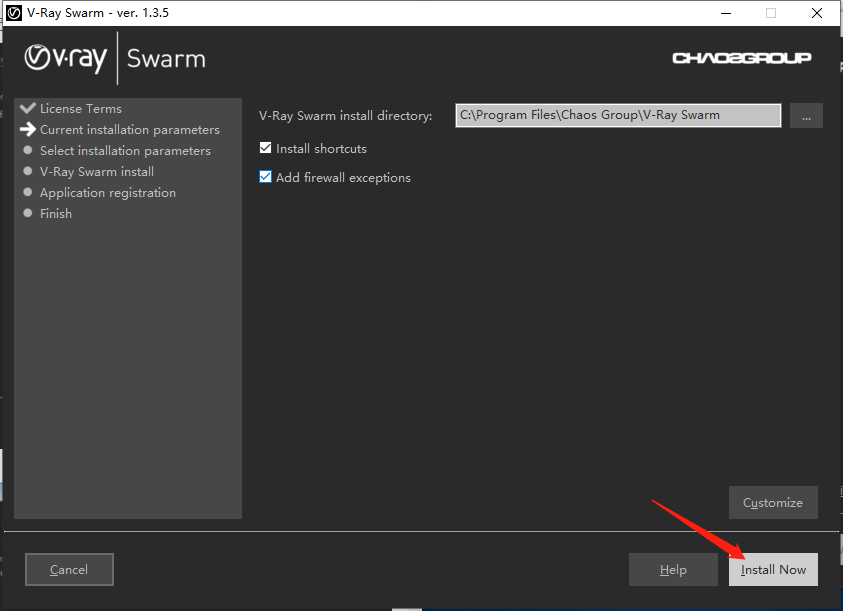Viewport: 843px width, 611px height.
Task: Select 'Select installation parameters' step
Action: point(125,151)
